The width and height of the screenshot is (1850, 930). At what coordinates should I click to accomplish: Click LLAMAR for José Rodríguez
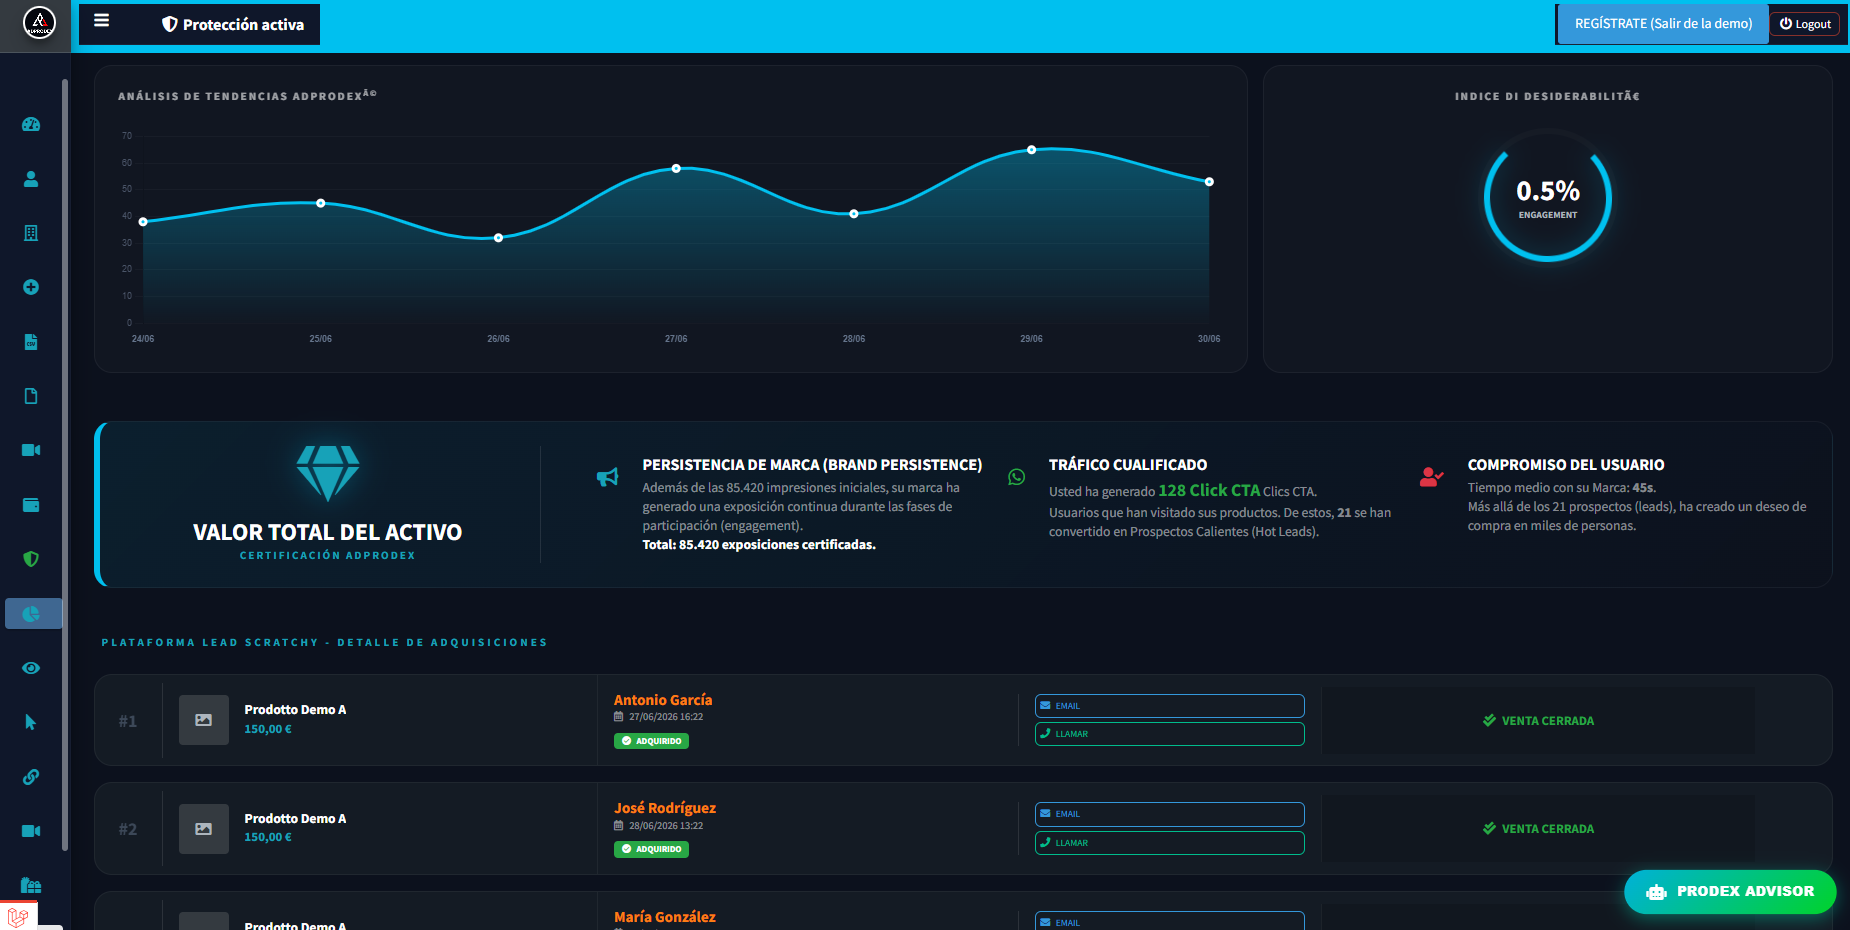[x=1169, y=843]
